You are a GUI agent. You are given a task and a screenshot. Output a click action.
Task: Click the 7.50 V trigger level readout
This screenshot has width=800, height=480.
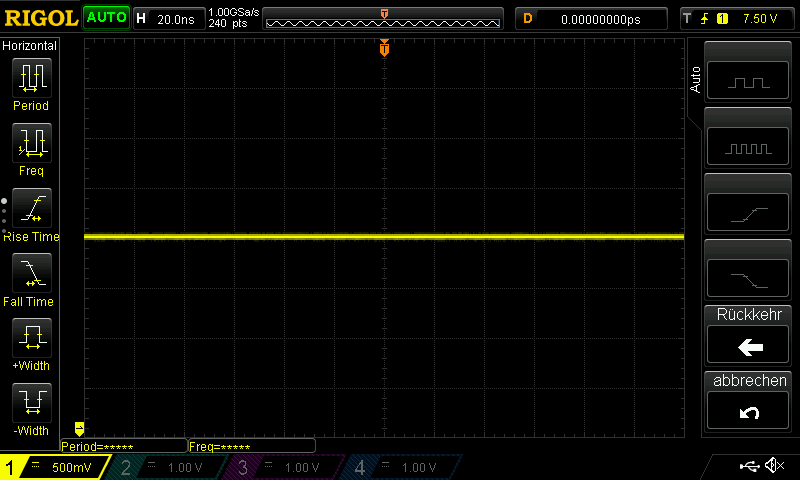click(760, 19)
